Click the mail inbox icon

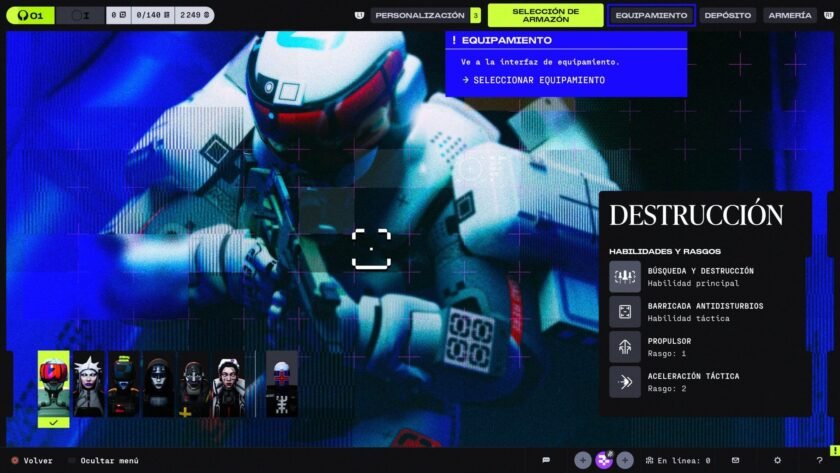click(x=735, y=460)
